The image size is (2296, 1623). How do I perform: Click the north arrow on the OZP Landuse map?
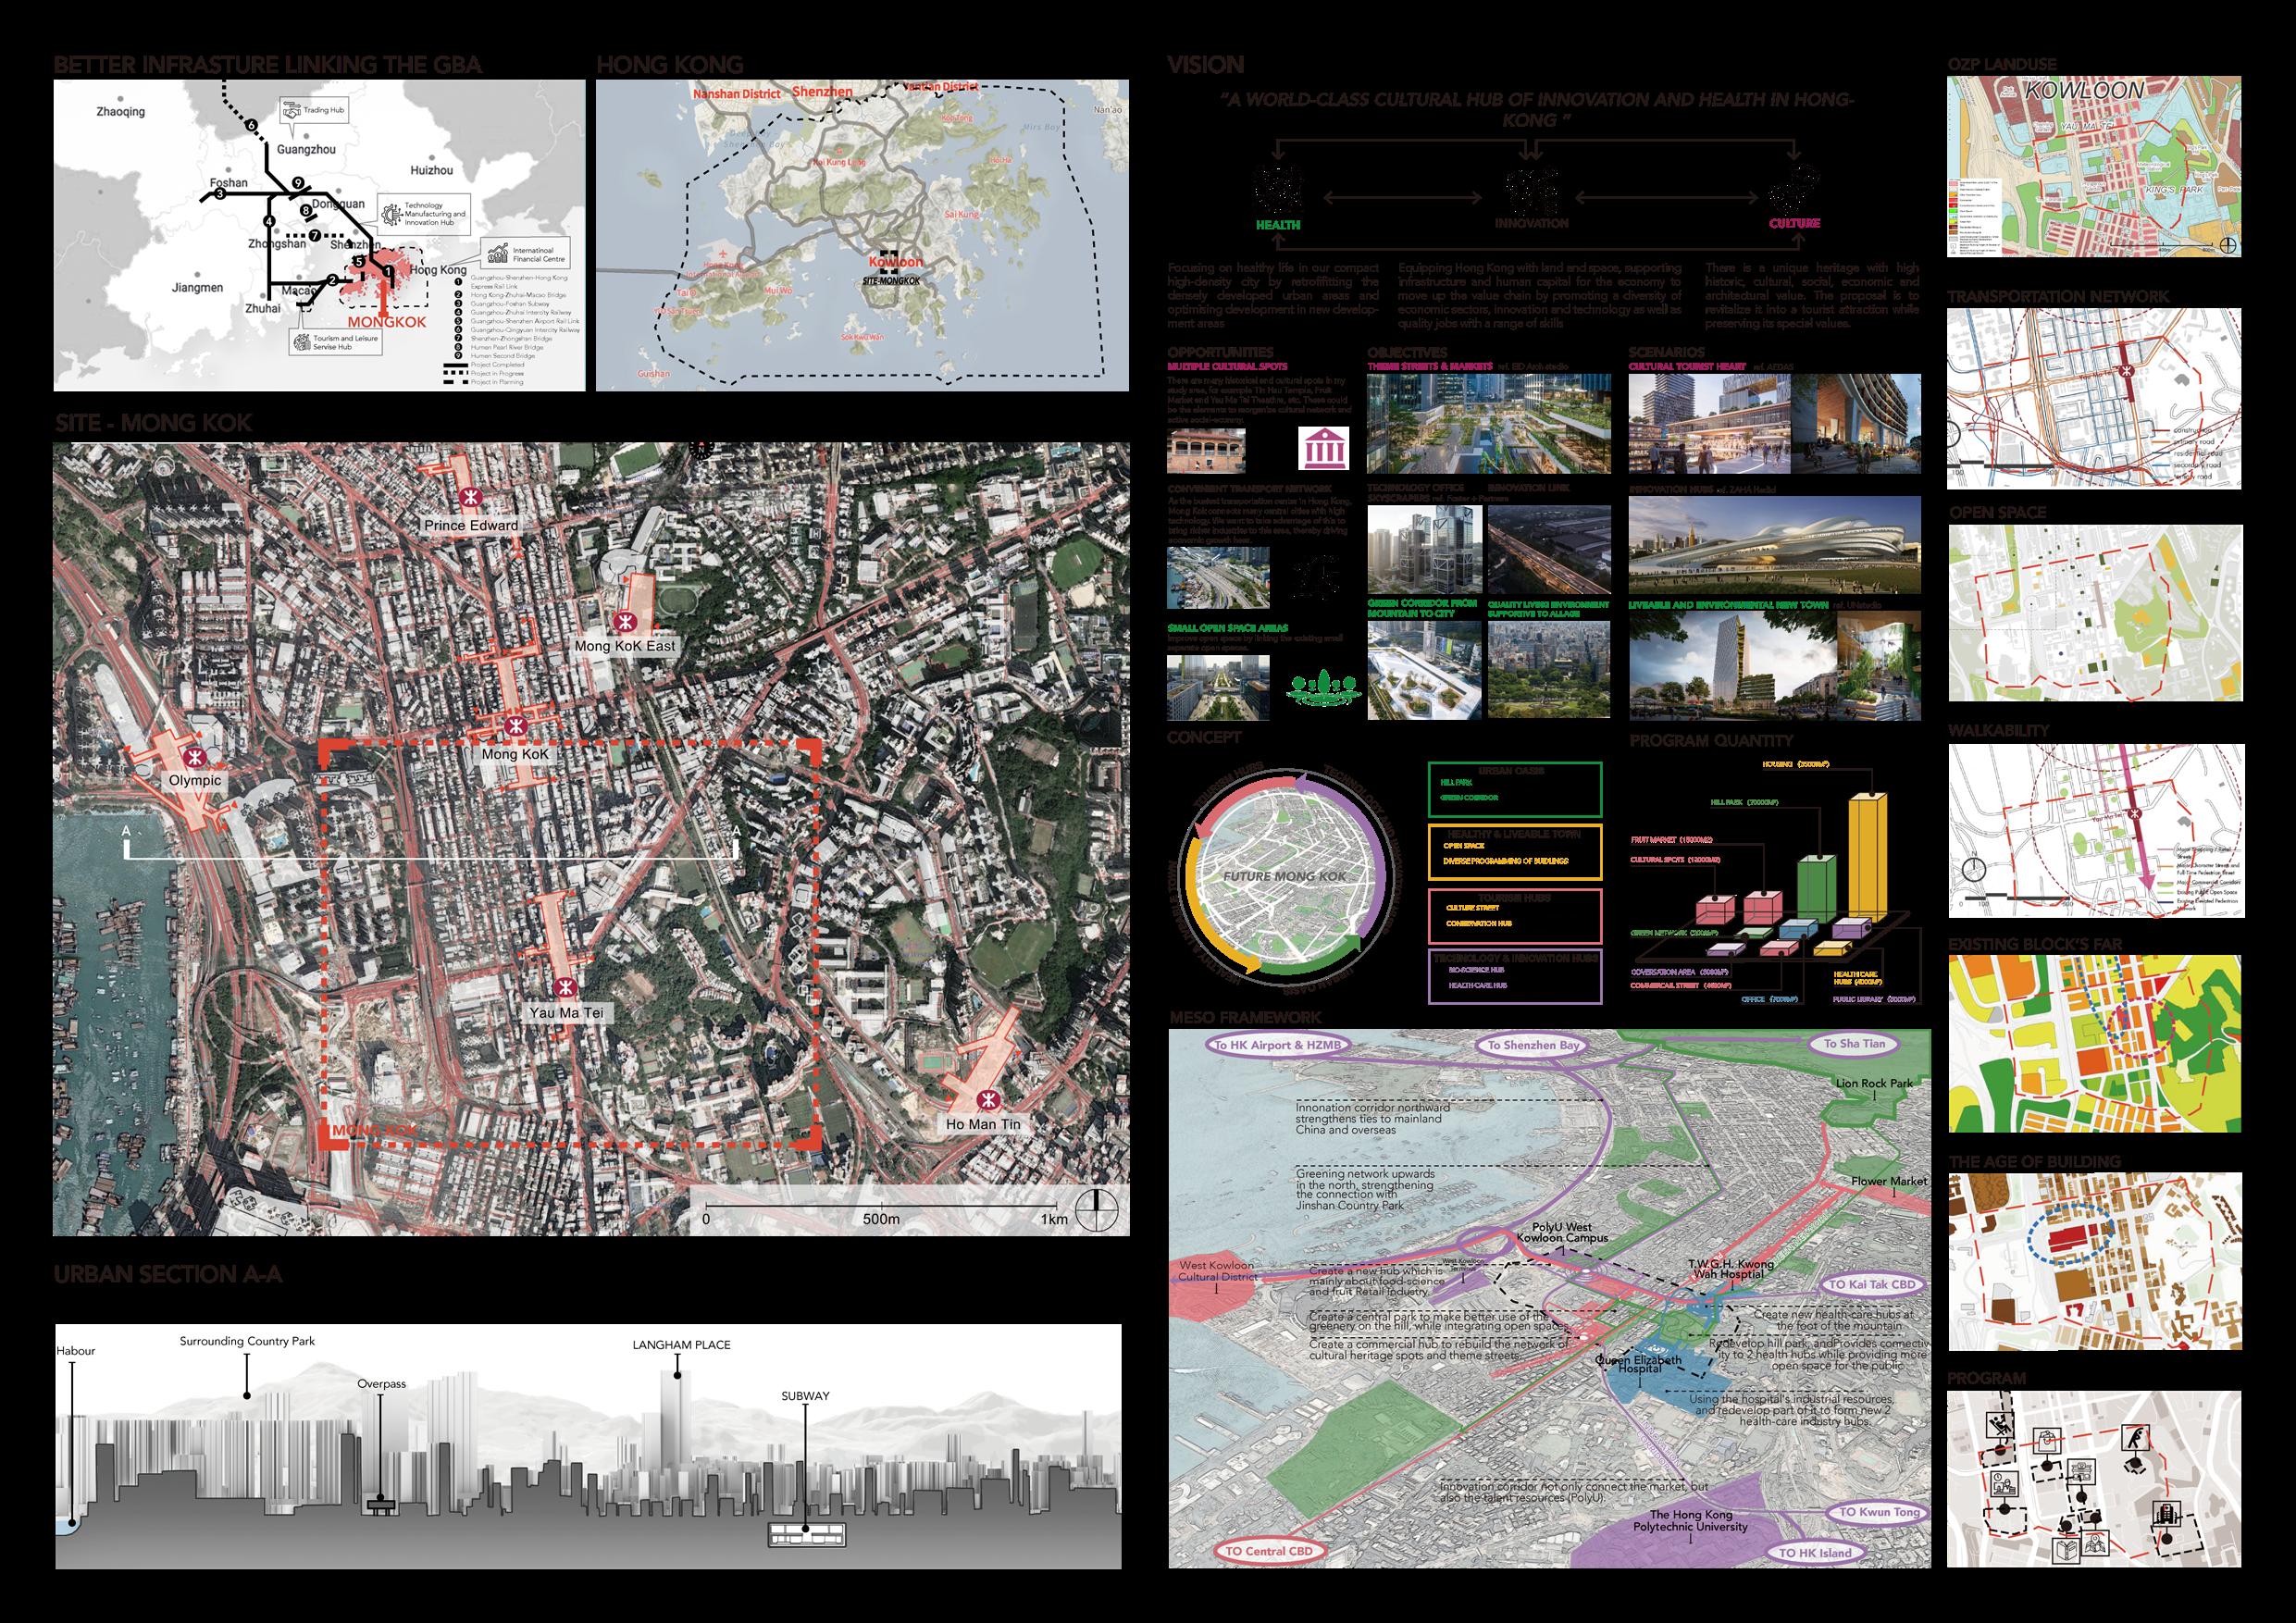[x=2229, y=246]
